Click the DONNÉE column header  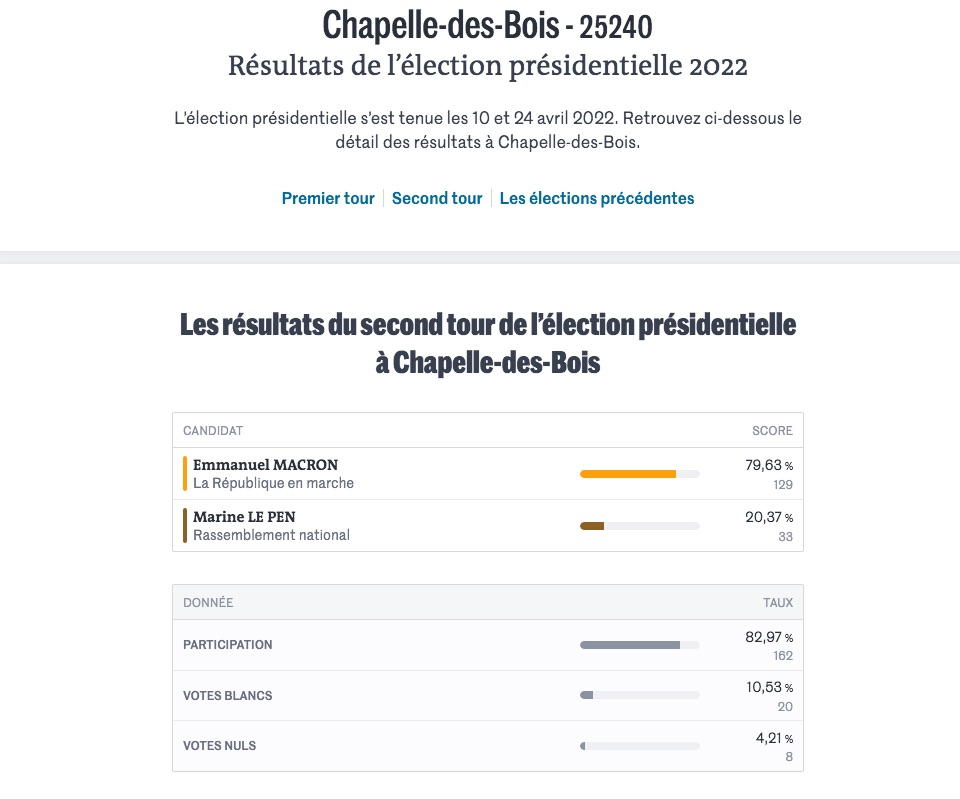[x=208, y=602]
